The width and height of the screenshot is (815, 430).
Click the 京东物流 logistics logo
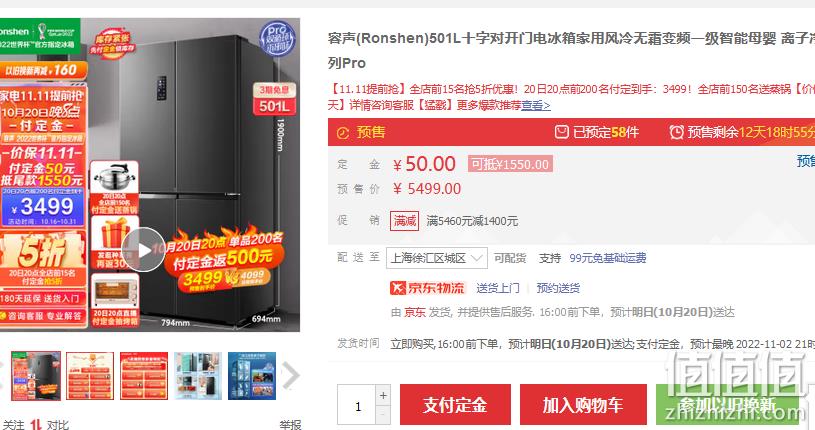tap(427, 288)
